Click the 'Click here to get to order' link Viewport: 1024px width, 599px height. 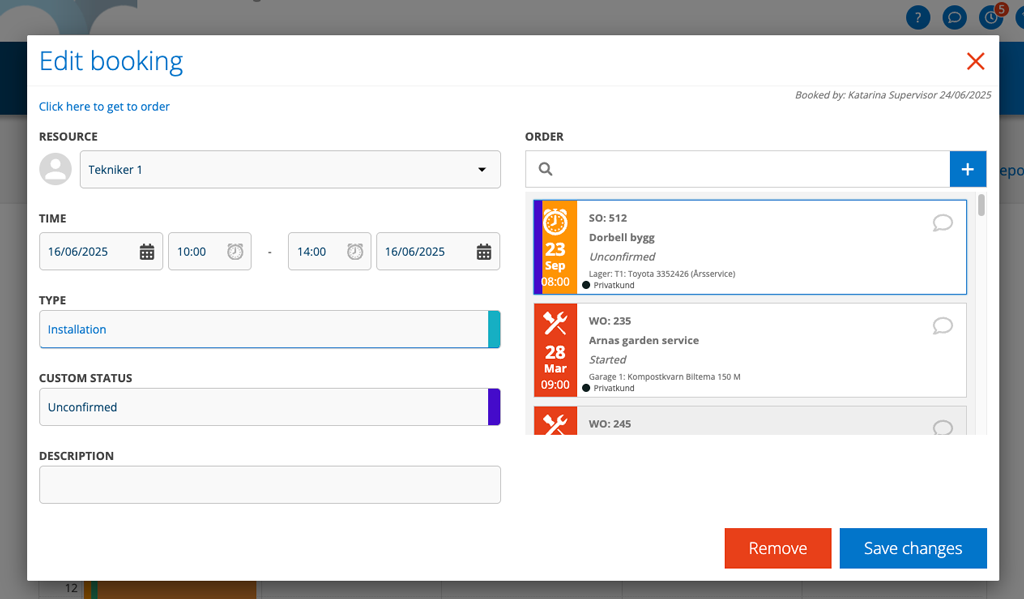tap(104, 107)
